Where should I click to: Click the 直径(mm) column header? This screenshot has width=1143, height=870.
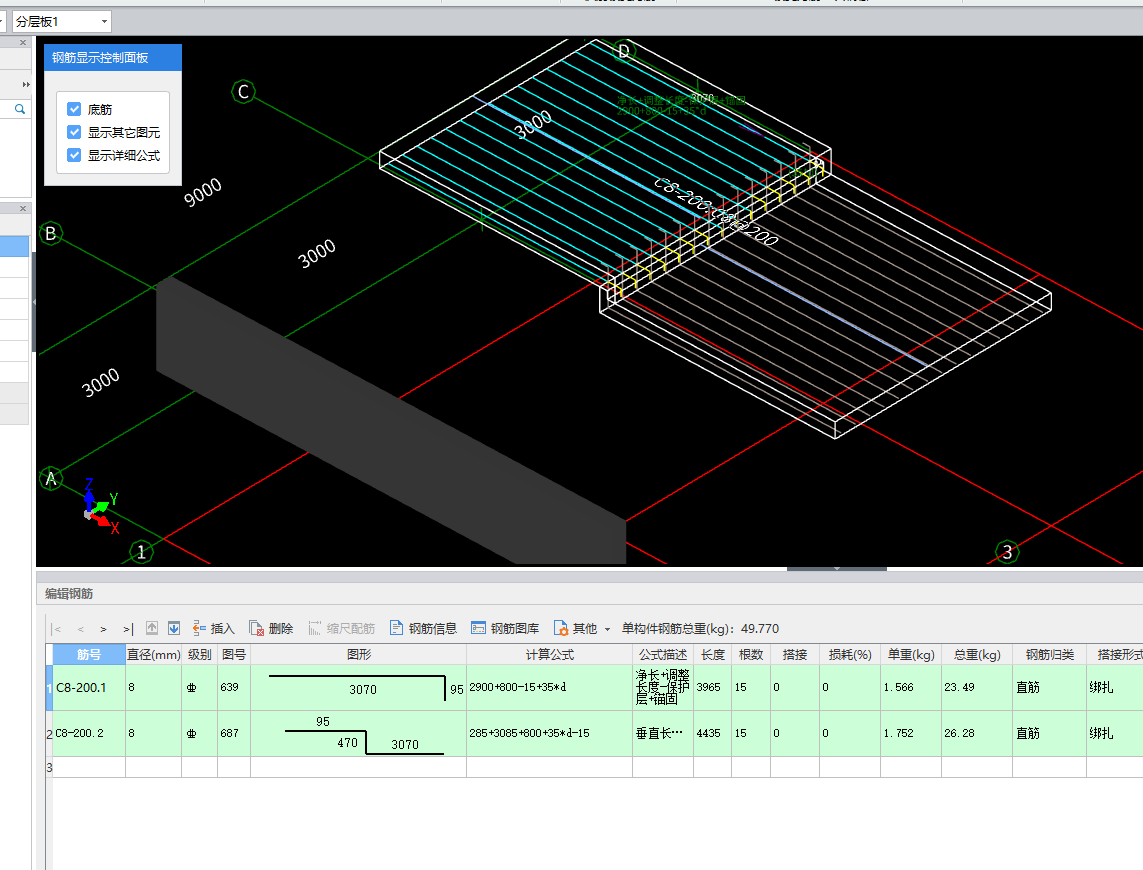(154, 655)
